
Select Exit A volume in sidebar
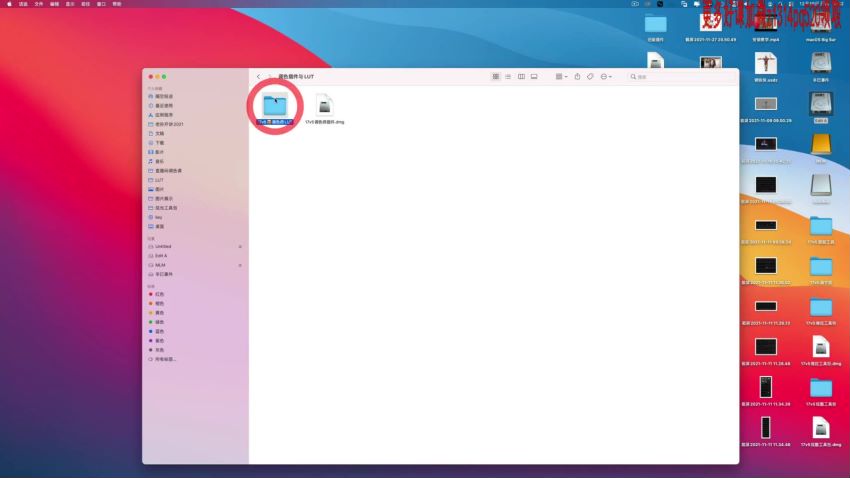(x=160, y=255)
